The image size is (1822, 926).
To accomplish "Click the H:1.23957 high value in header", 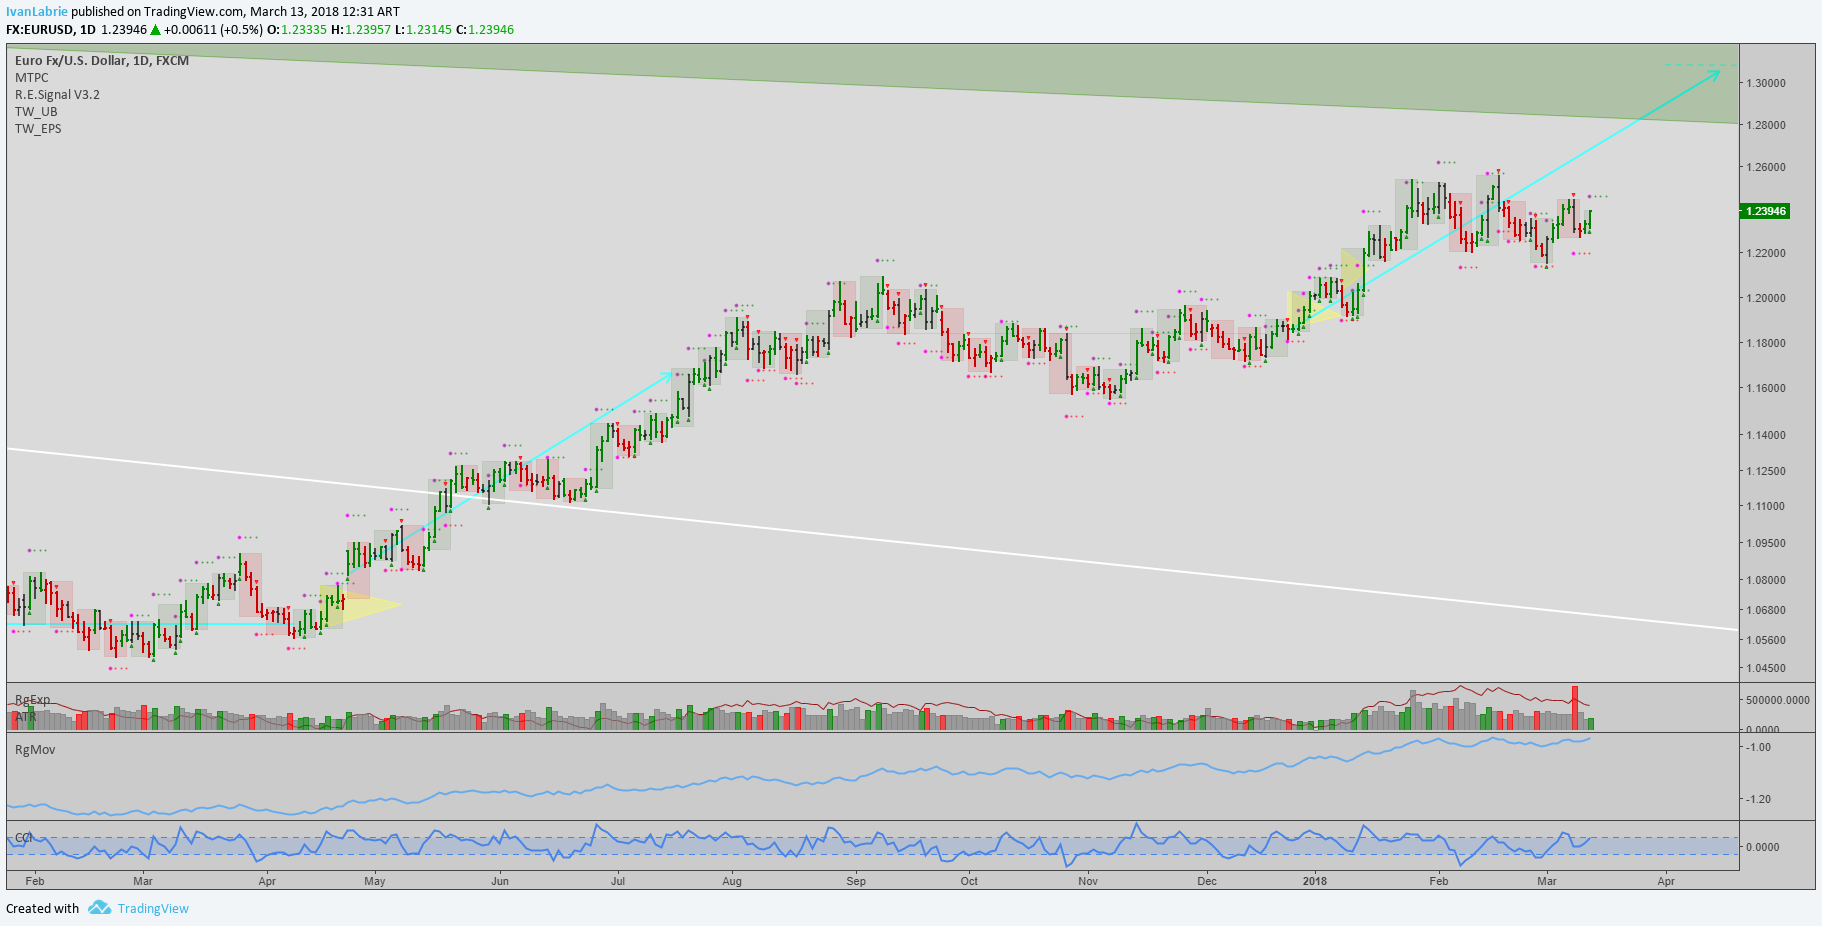I will 360,29.
